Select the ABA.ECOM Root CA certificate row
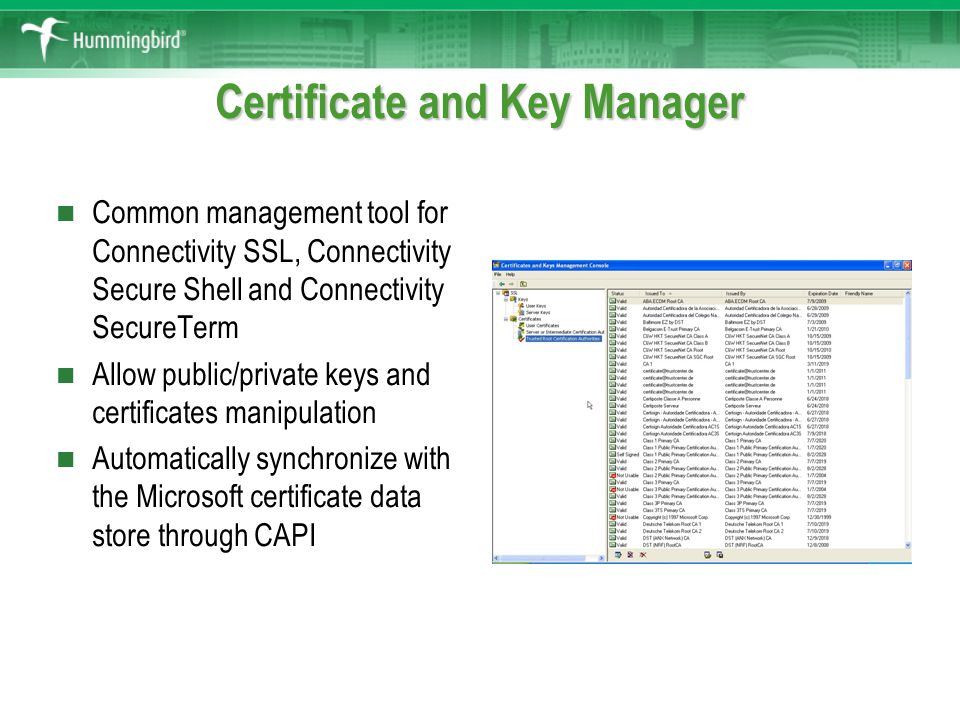This screenshot has width=960, height=720. 756,301
